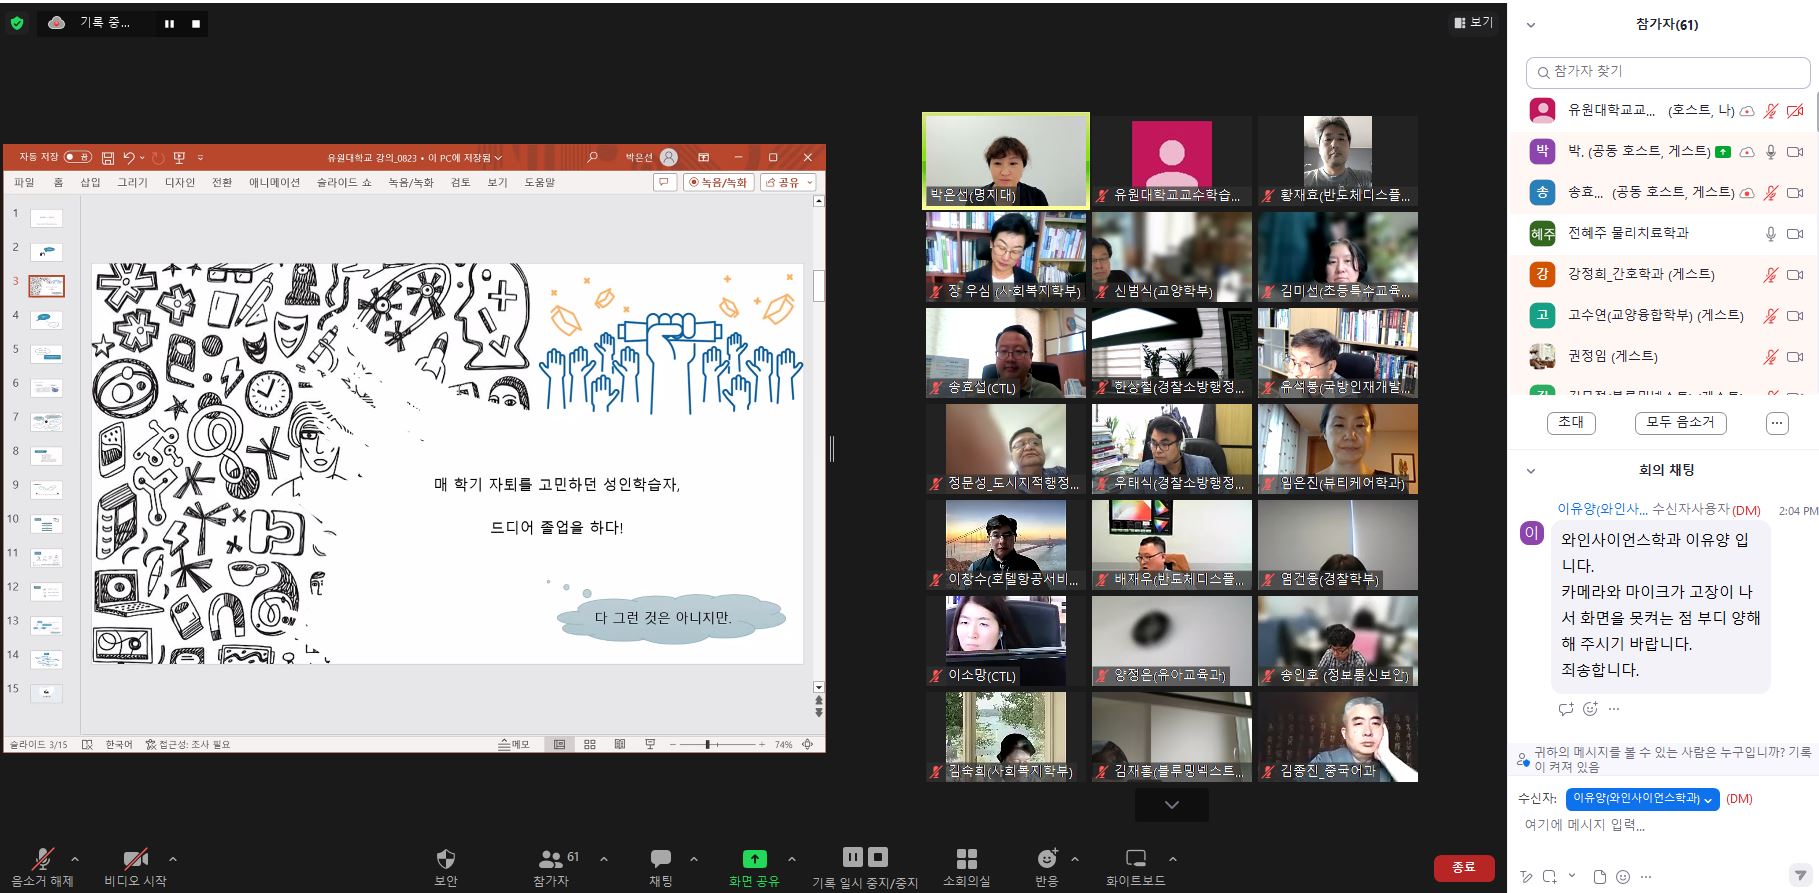Screen dimensions: 1819x893
Task: Collapse the participants panel chevron
Action: (1530, 25)
